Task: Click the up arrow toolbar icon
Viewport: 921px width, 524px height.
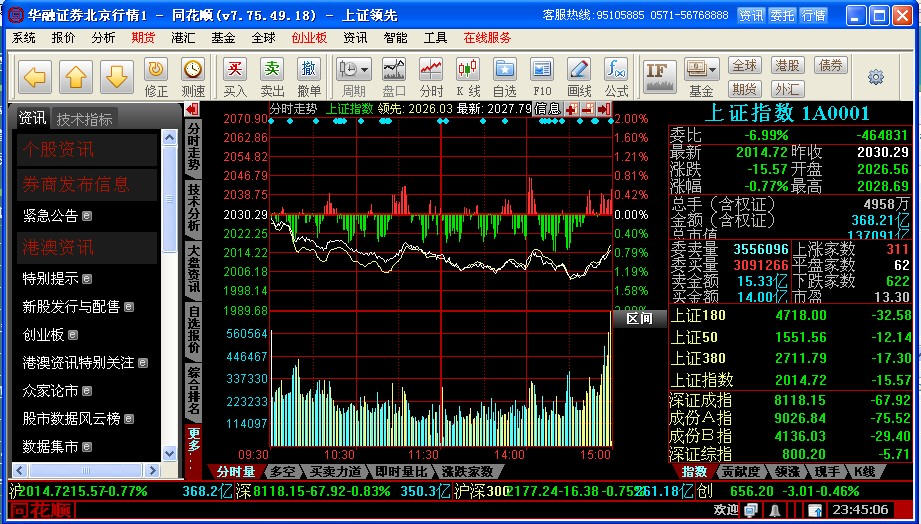Action: (x=76, y=77)
